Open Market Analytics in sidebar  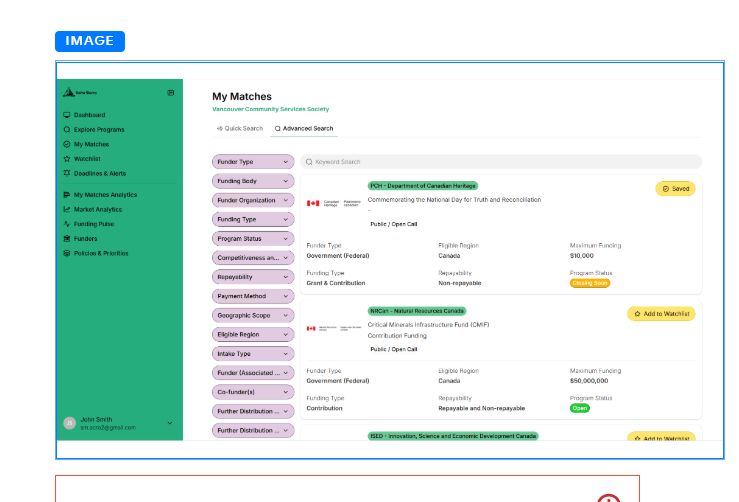[93, 209]
